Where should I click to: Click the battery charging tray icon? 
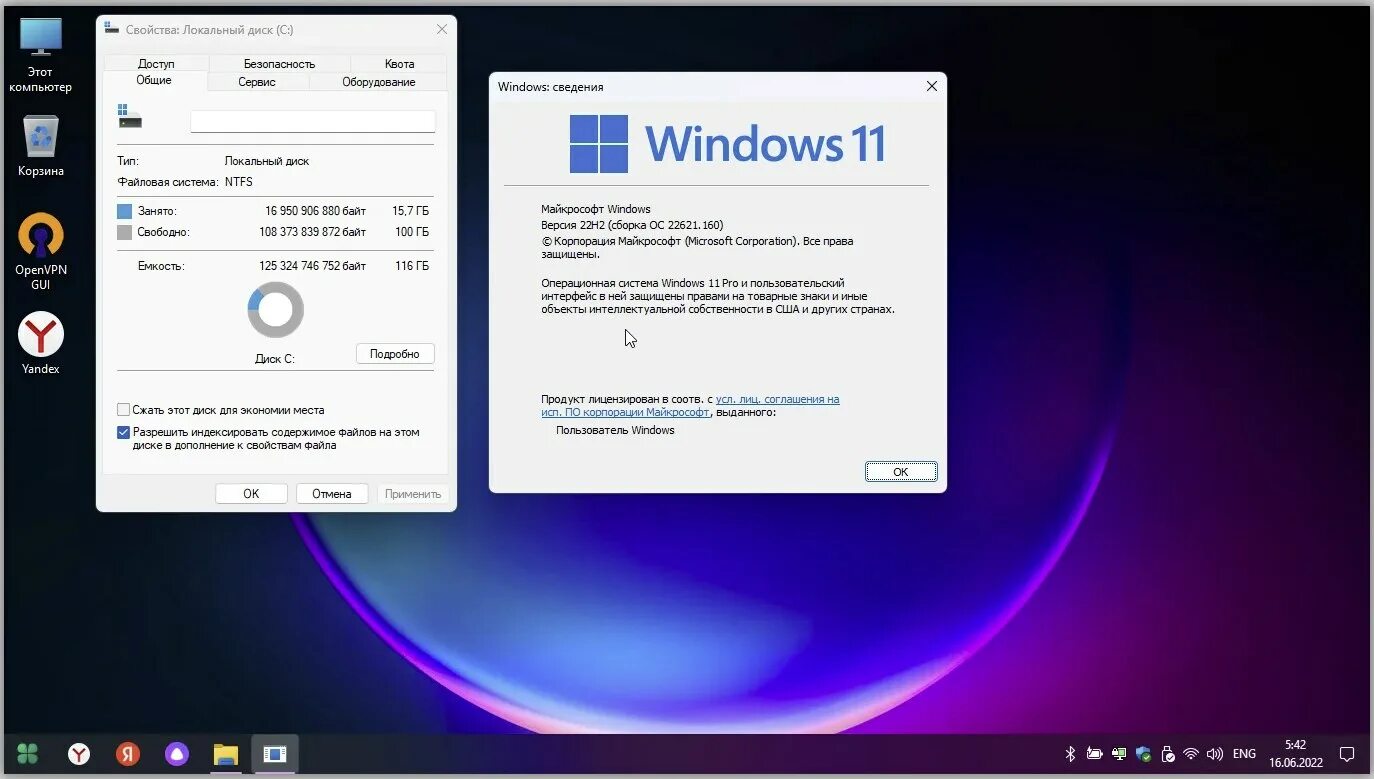tap(1094, 754)
